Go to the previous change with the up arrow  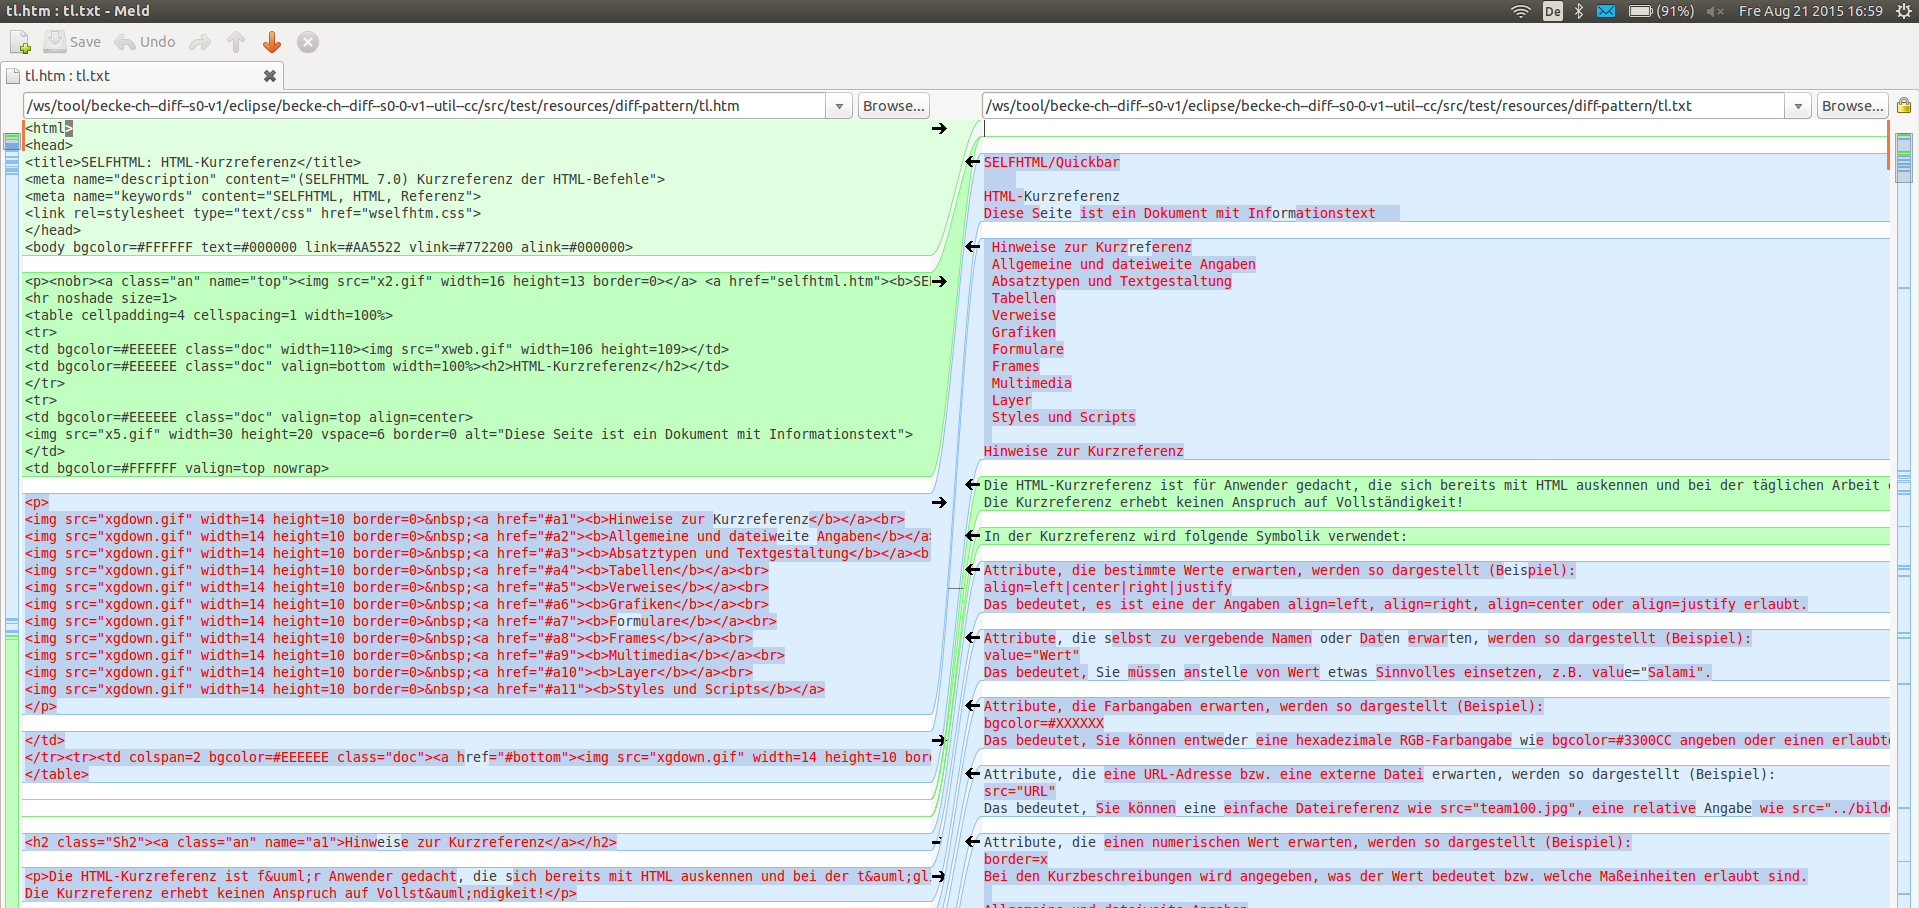tap(236, 42)
